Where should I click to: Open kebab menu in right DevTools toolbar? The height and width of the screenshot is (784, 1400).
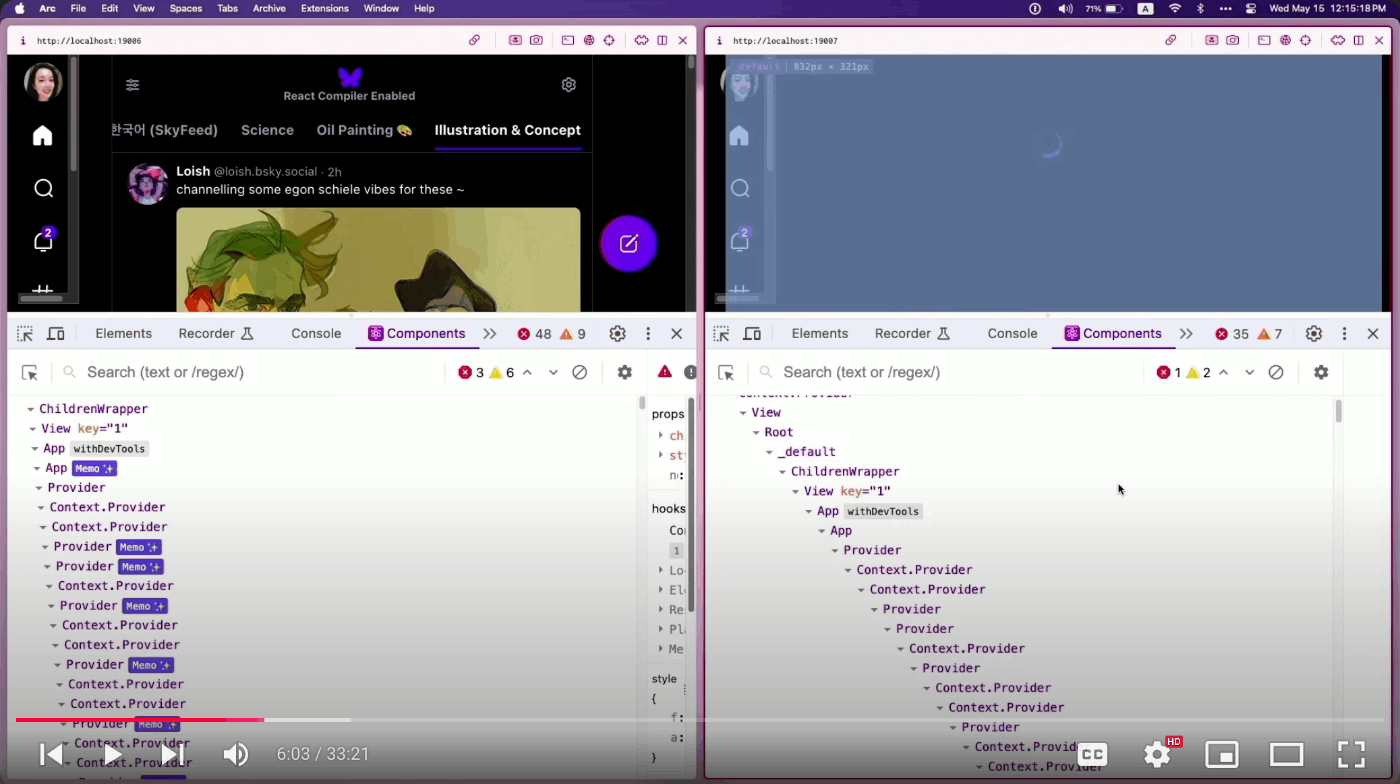(x=1344, y=334)
